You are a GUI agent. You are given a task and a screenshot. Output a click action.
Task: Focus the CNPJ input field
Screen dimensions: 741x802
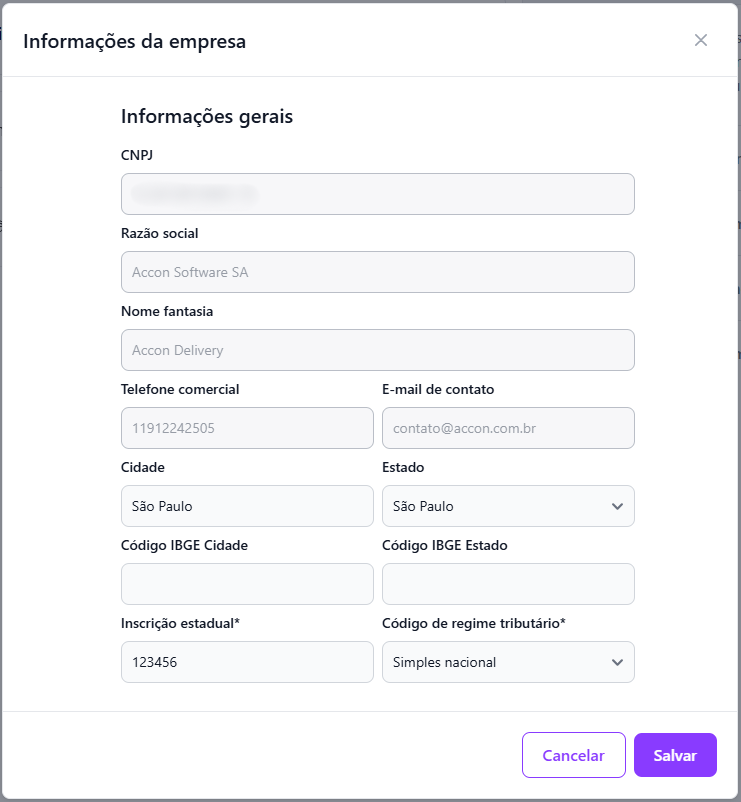point(377,194)
